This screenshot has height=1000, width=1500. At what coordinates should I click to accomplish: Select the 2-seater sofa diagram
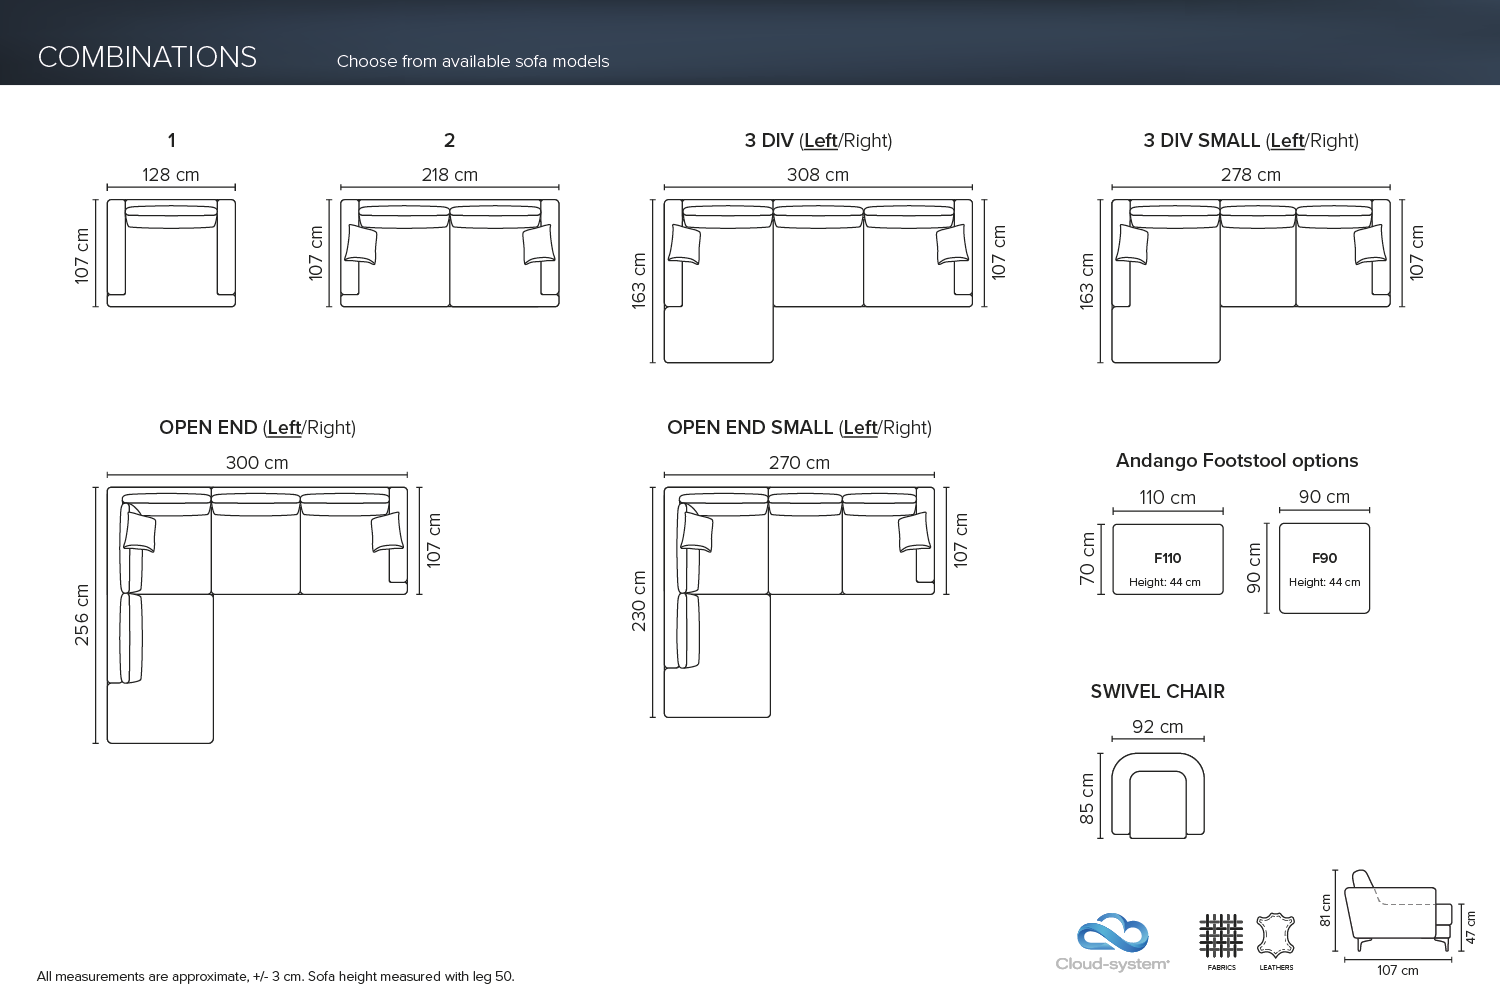click(449, 253)
